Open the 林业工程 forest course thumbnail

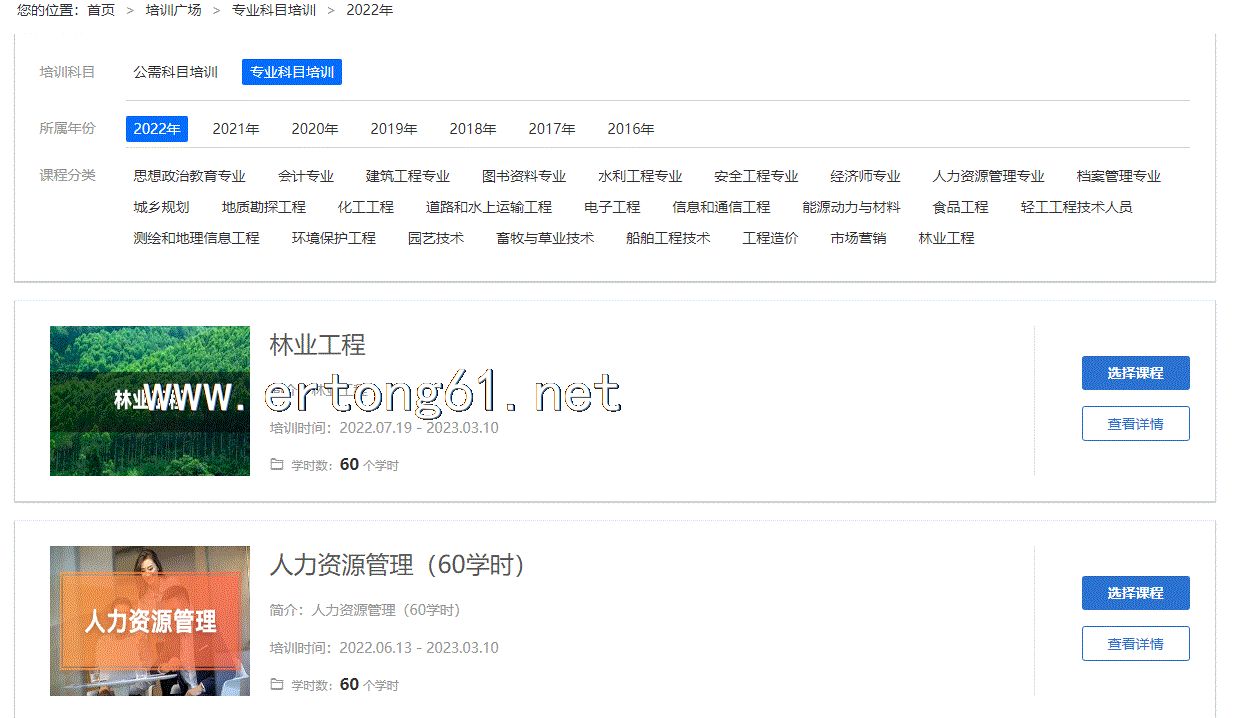(x=150, y=401)
